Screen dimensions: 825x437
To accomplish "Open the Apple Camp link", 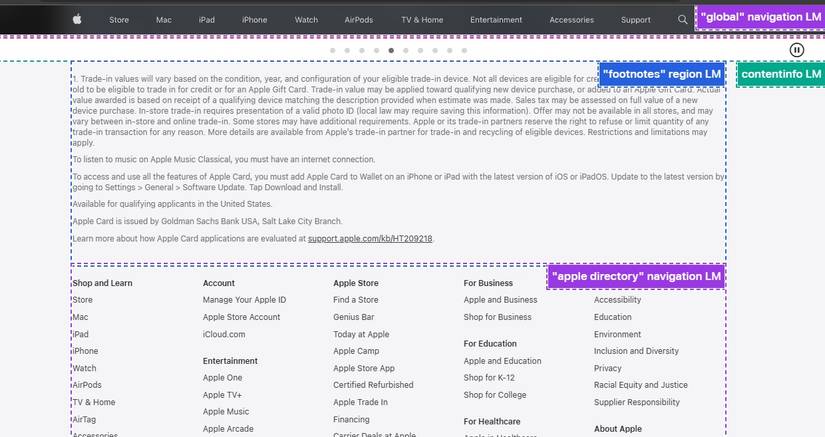I will [x=356, y=351].
